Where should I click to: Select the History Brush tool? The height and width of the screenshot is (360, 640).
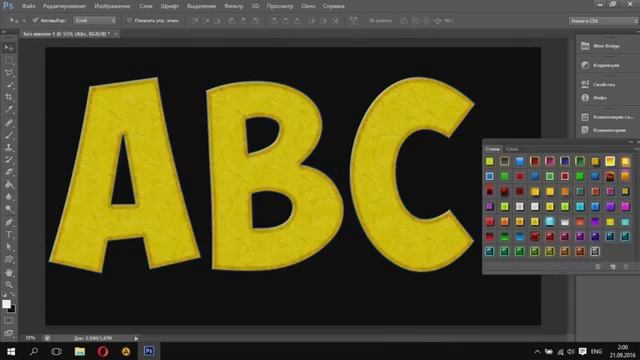[x=9, y=160]
